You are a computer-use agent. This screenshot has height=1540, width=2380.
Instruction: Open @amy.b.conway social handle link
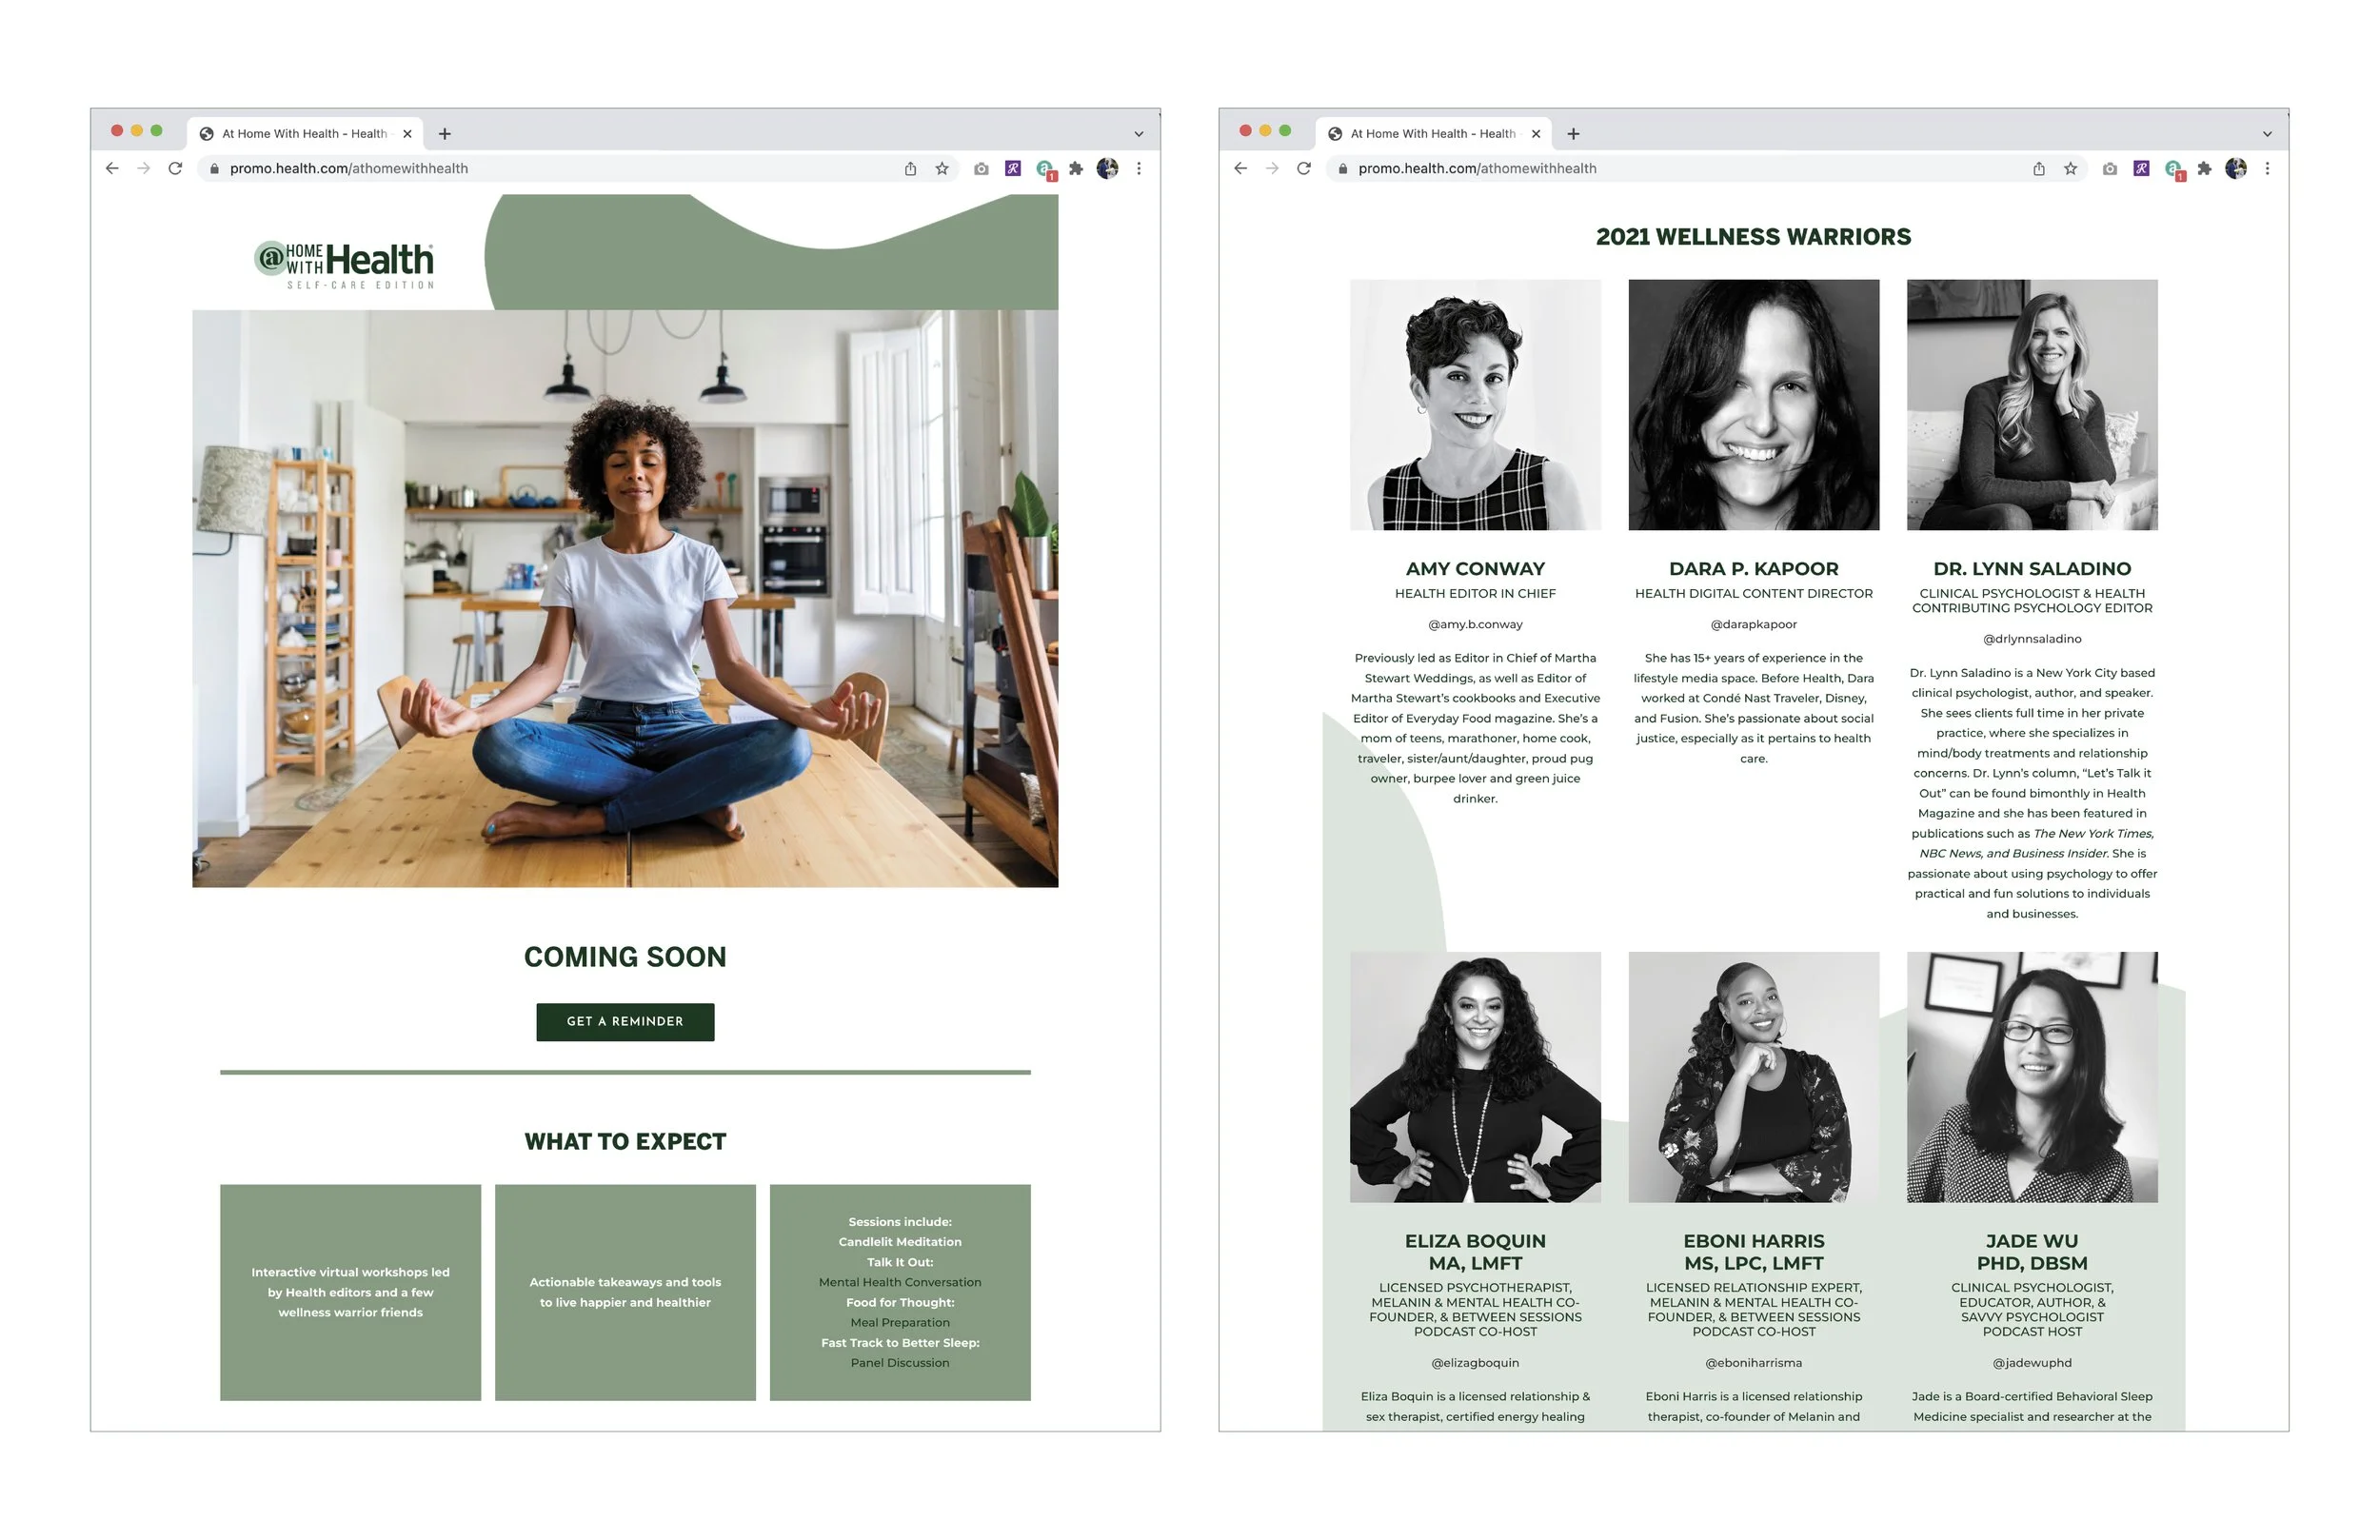[x=1475, y=624]
